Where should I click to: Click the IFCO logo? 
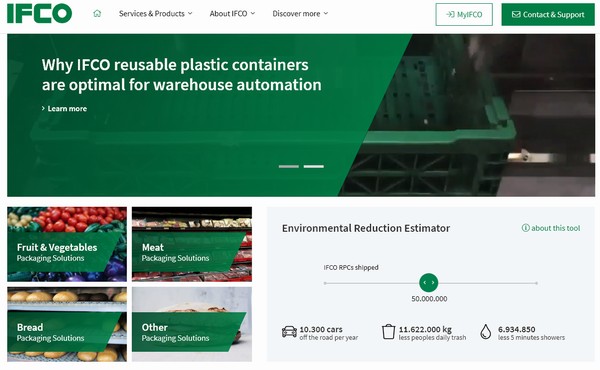[39, 13]
